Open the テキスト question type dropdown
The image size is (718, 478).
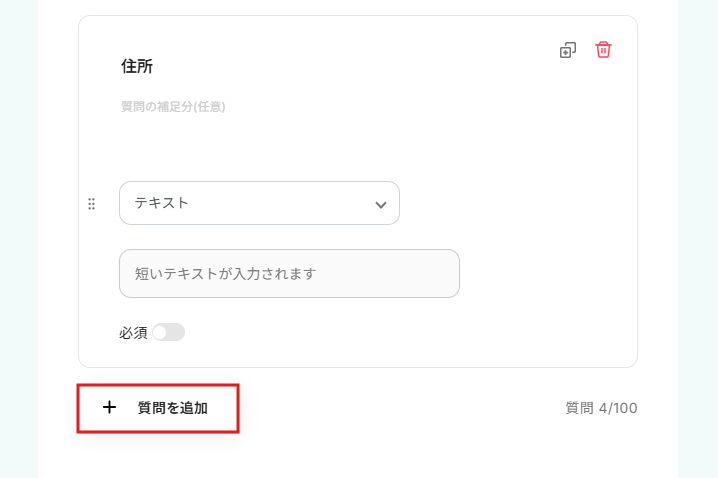pos(259,203)
